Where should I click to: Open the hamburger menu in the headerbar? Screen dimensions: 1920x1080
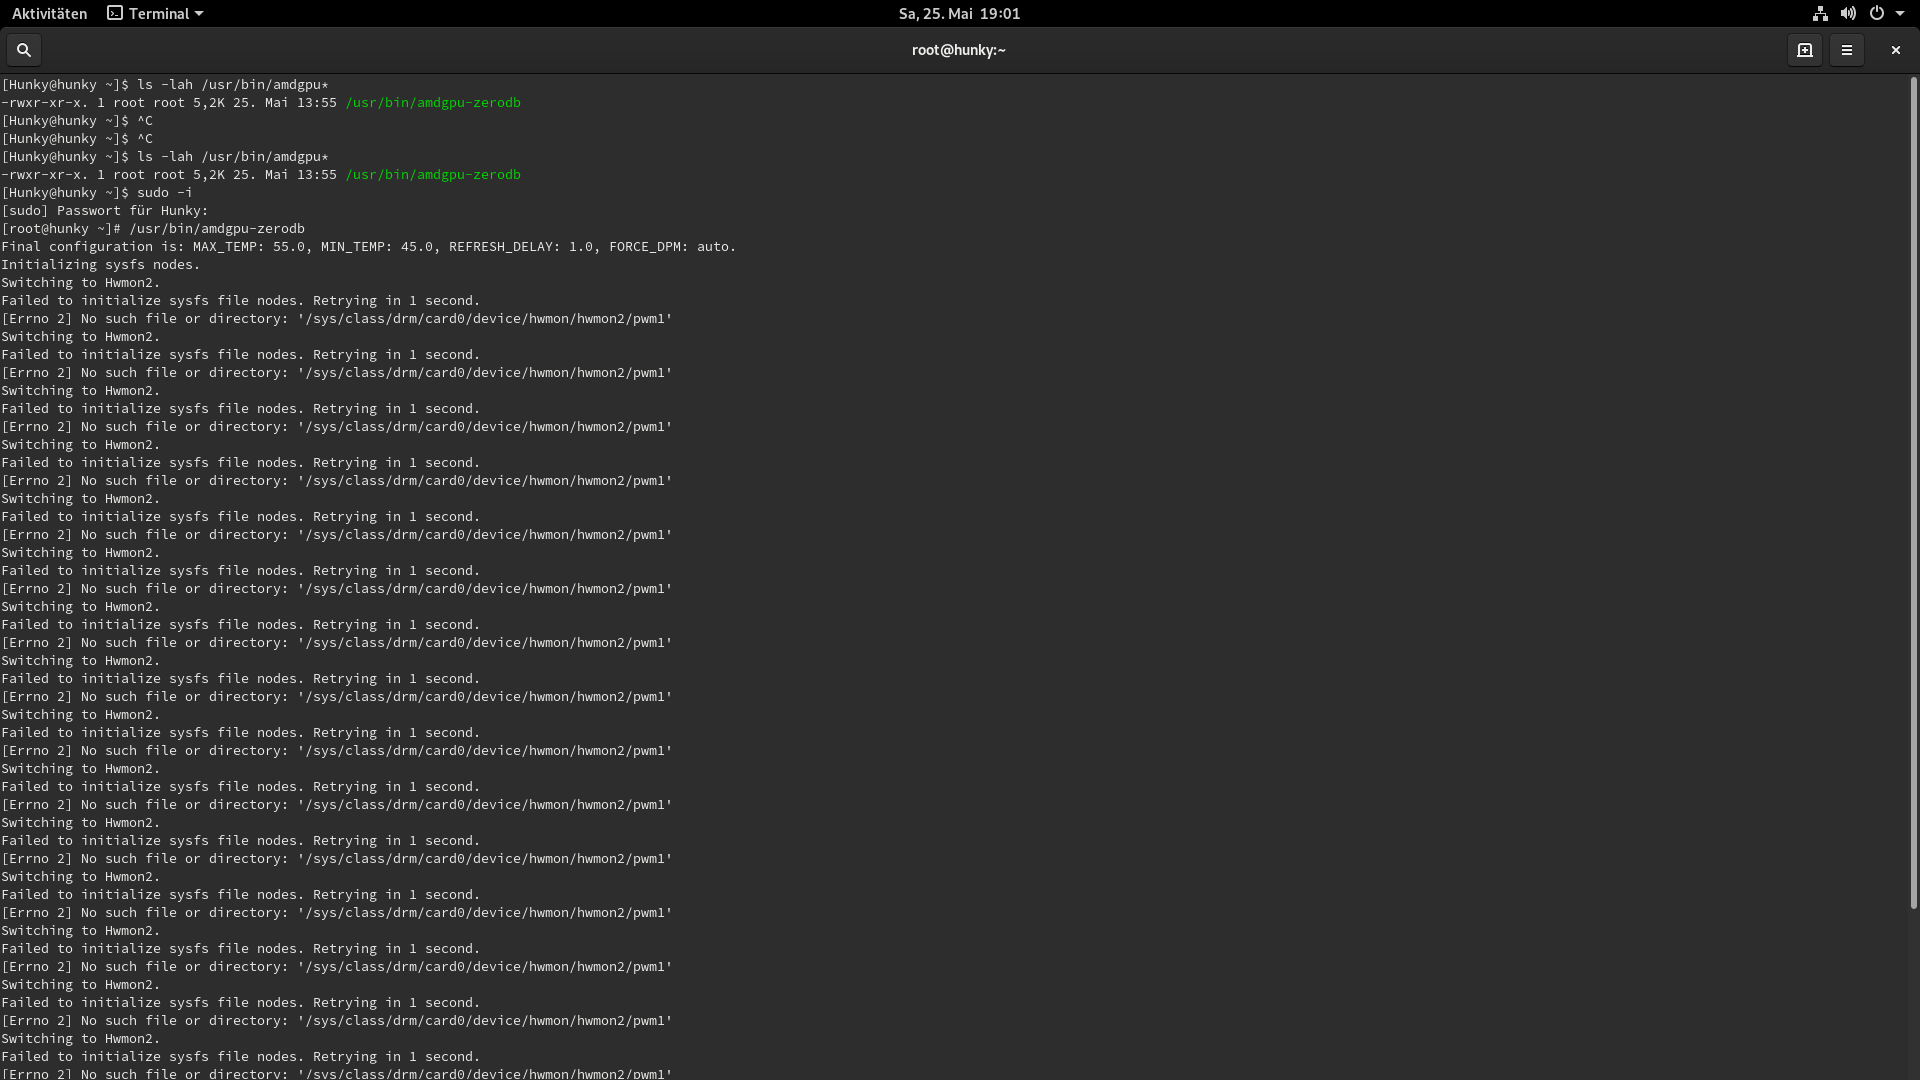pos(1847,50)
